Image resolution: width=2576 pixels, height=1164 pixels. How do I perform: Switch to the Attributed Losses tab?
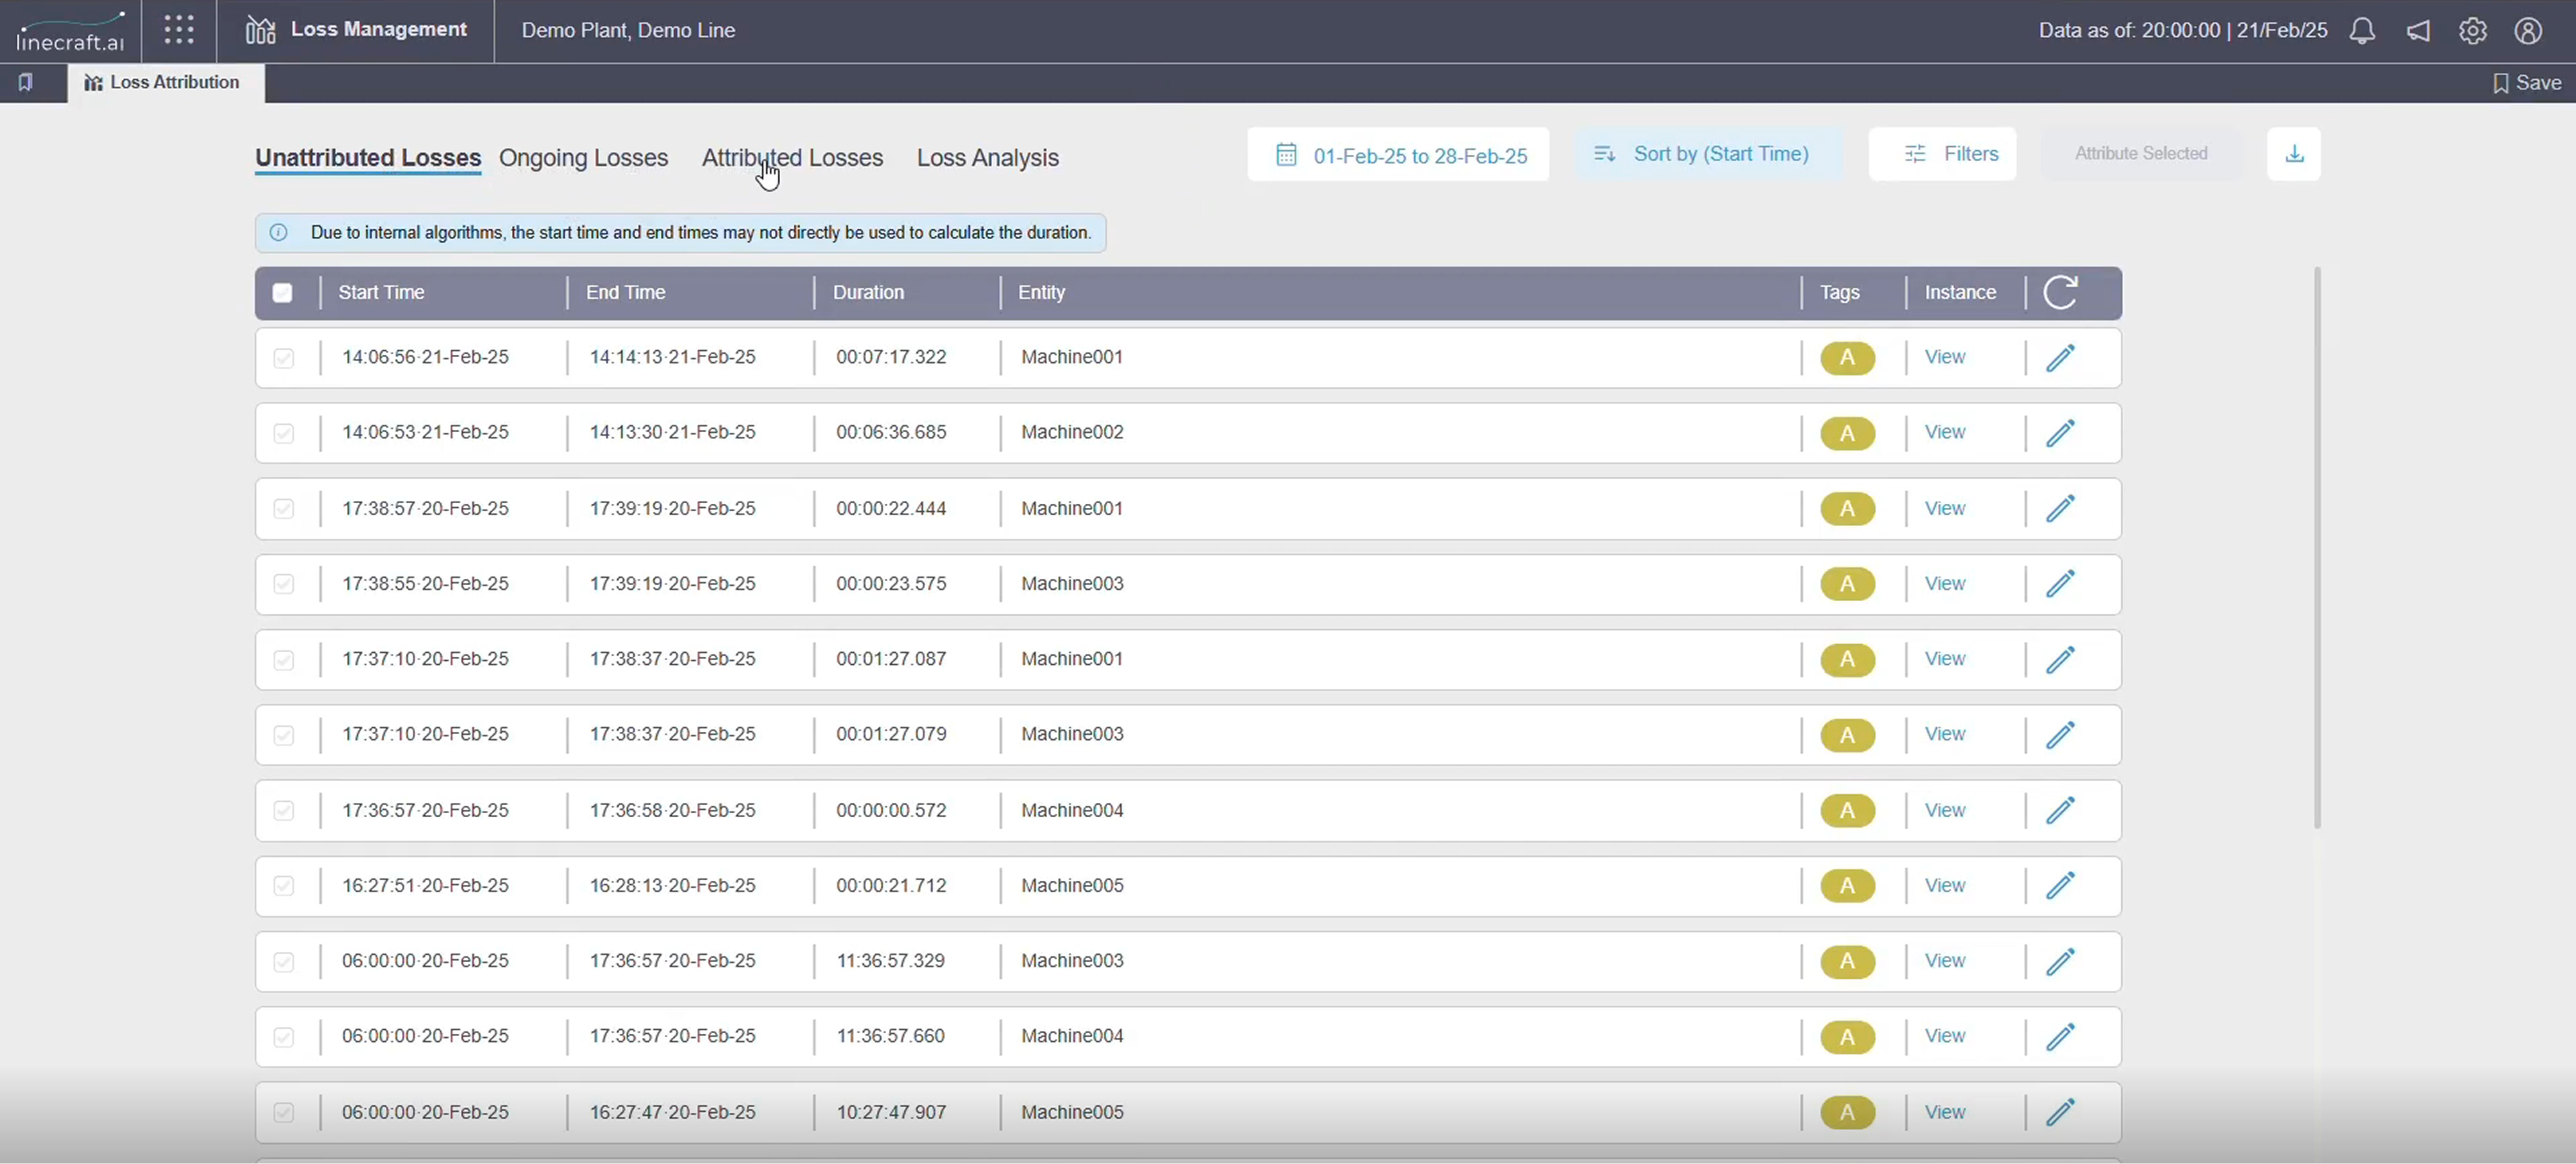click(792, 158)
